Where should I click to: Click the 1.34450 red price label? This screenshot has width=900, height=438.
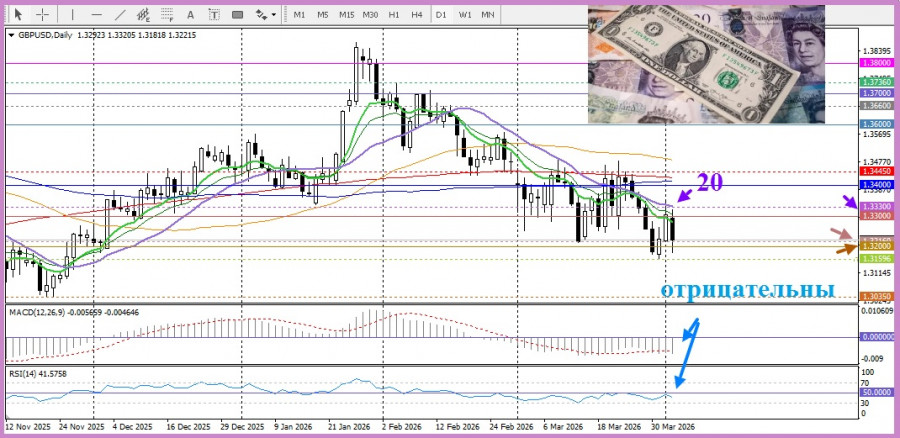tap(876, 172)
